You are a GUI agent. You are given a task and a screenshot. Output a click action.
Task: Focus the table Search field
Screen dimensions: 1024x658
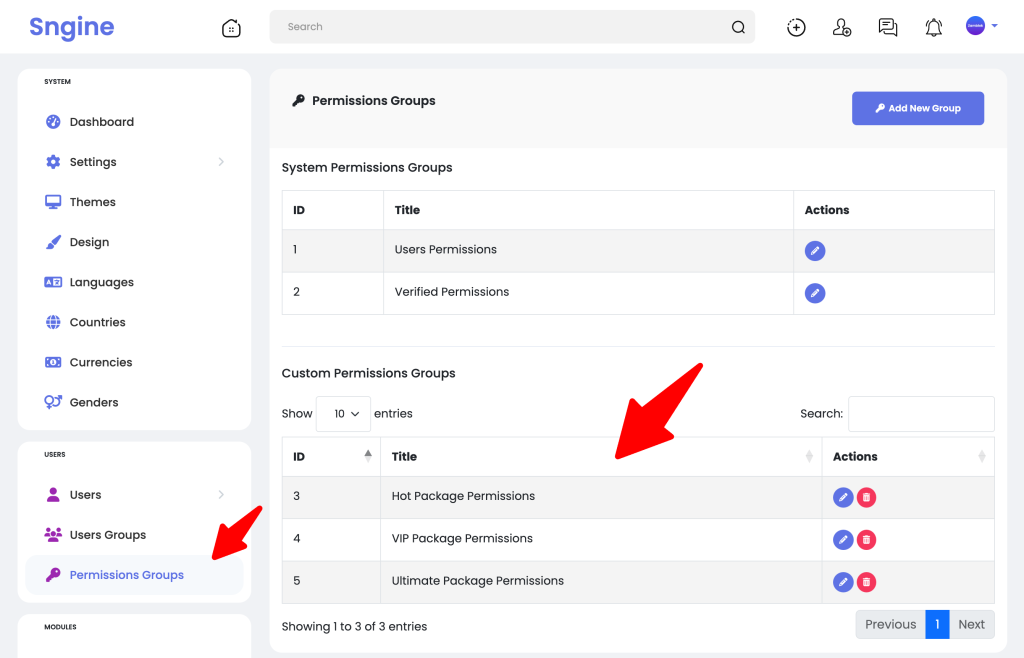(921, 414)
